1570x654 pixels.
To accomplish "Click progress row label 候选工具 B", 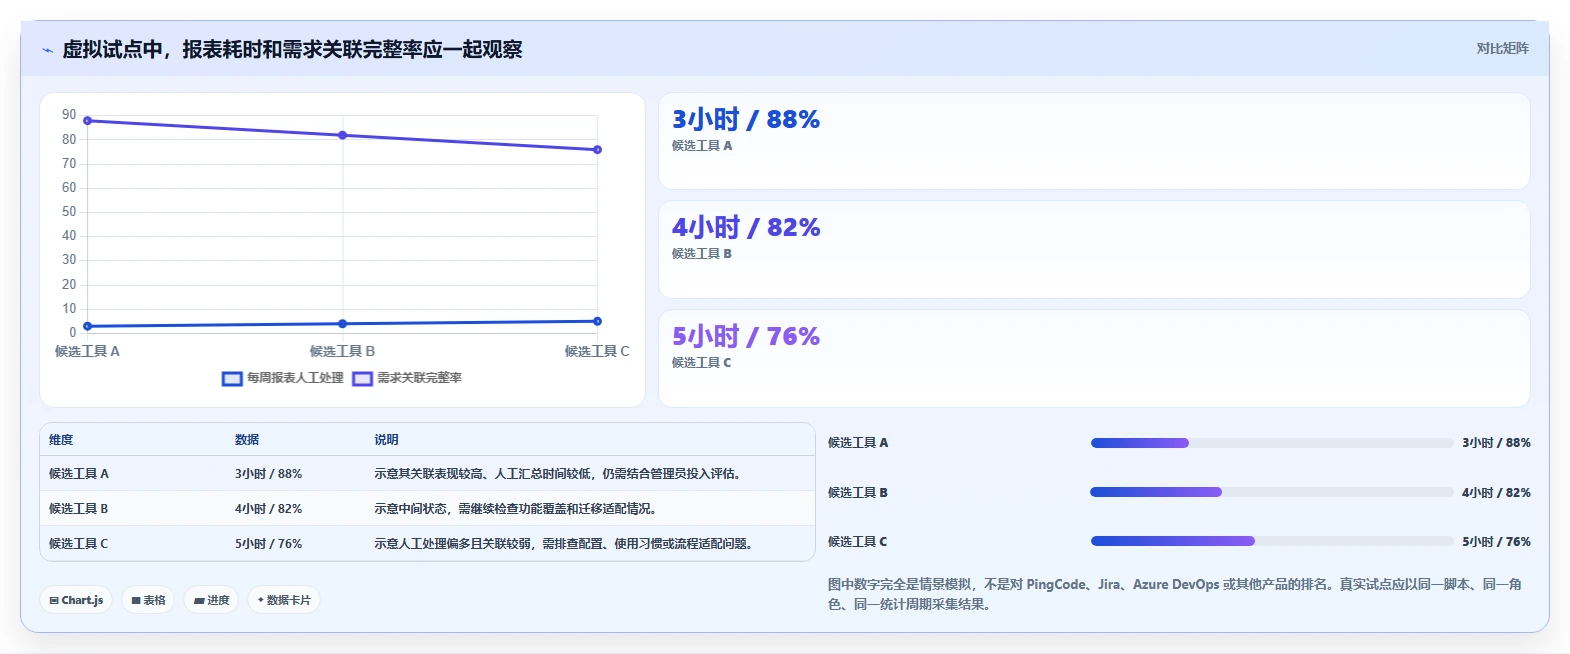I will pyautogui.click(x=858, y=492).
